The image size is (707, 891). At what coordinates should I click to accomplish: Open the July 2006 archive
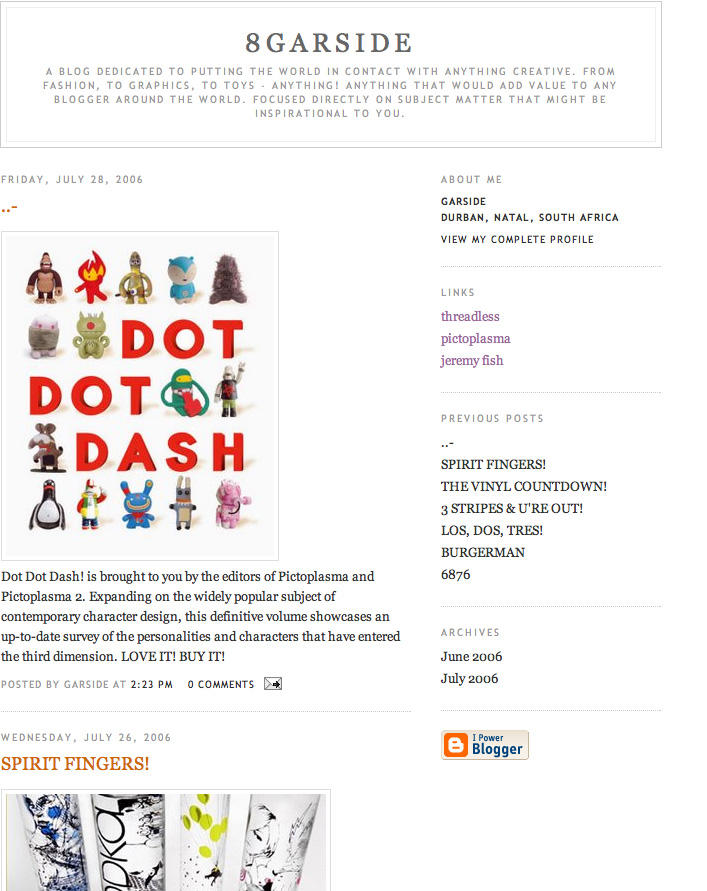coord(469,678)
